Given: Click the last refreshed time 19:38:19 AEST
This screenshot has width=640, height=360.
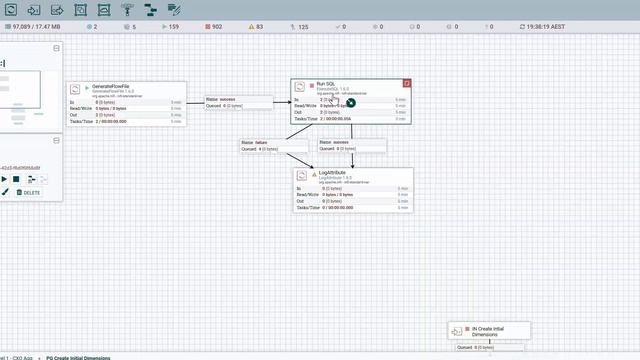Looking at the screenshot, I should coord(542,27).
